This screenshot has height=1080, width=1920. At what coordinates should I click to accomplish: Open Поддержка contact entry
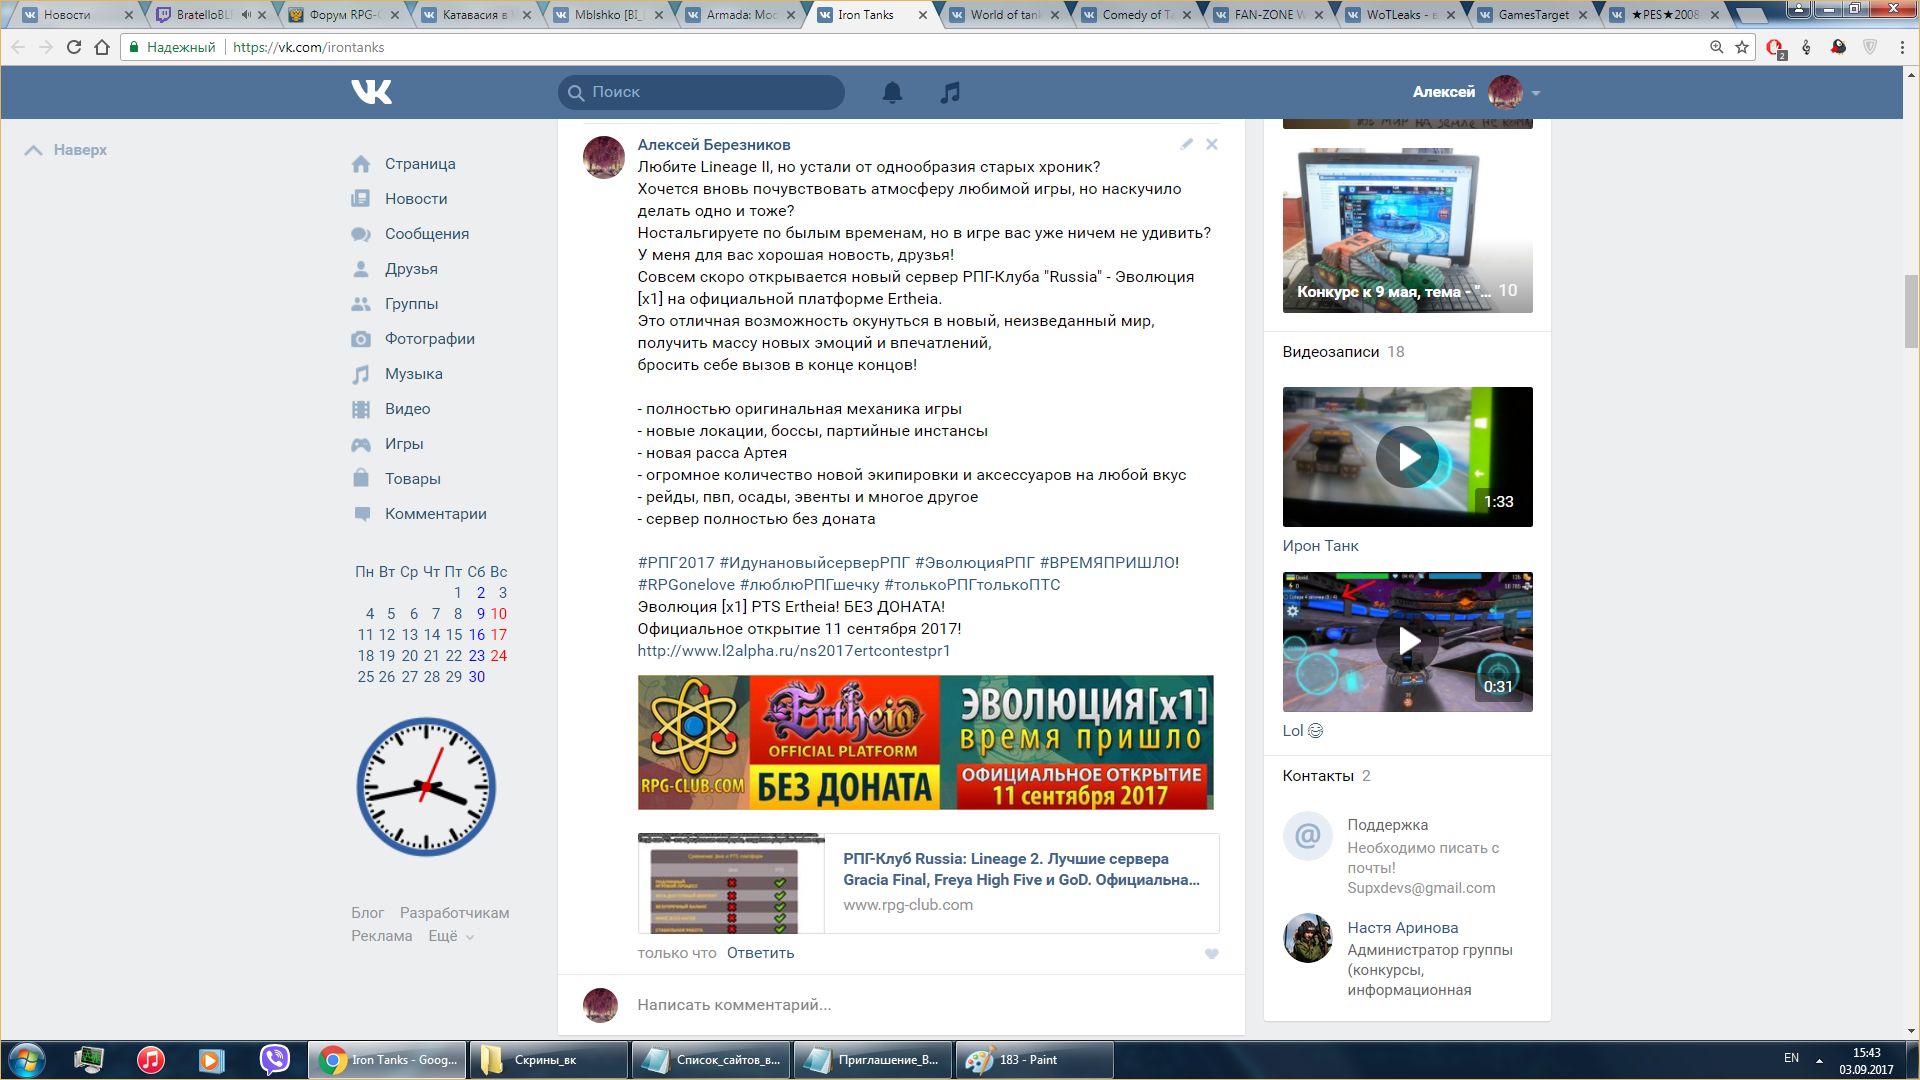coord(1387,825)
